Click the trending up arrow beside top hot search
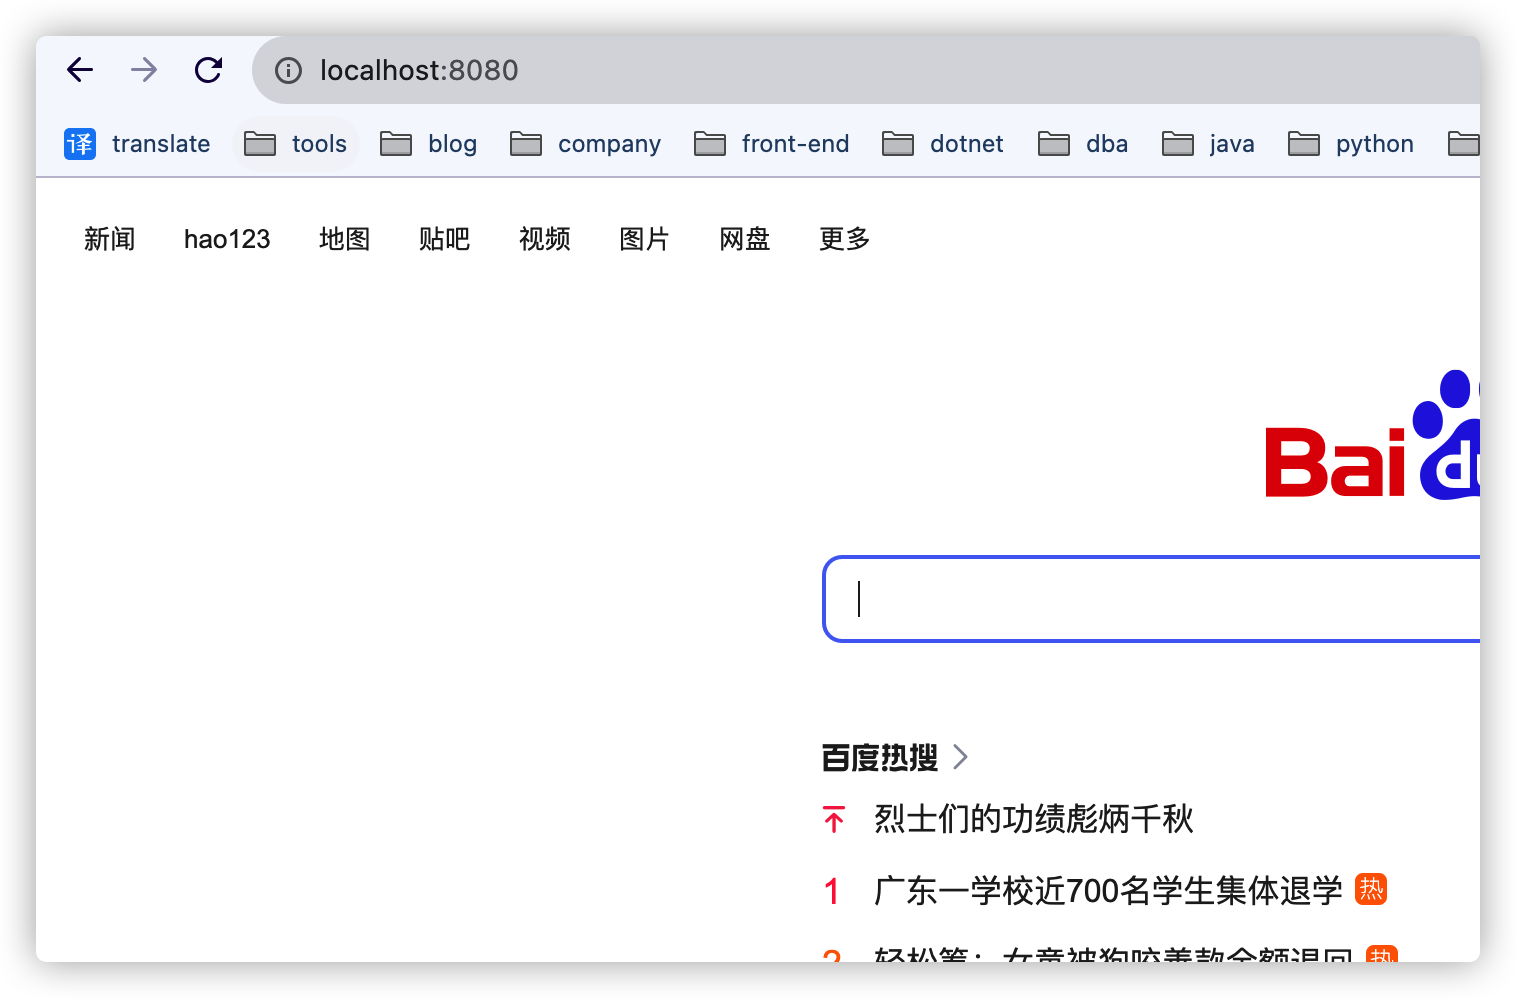Image resolution: width=1516 pixels, height=998 pixels. click(832, 818)
